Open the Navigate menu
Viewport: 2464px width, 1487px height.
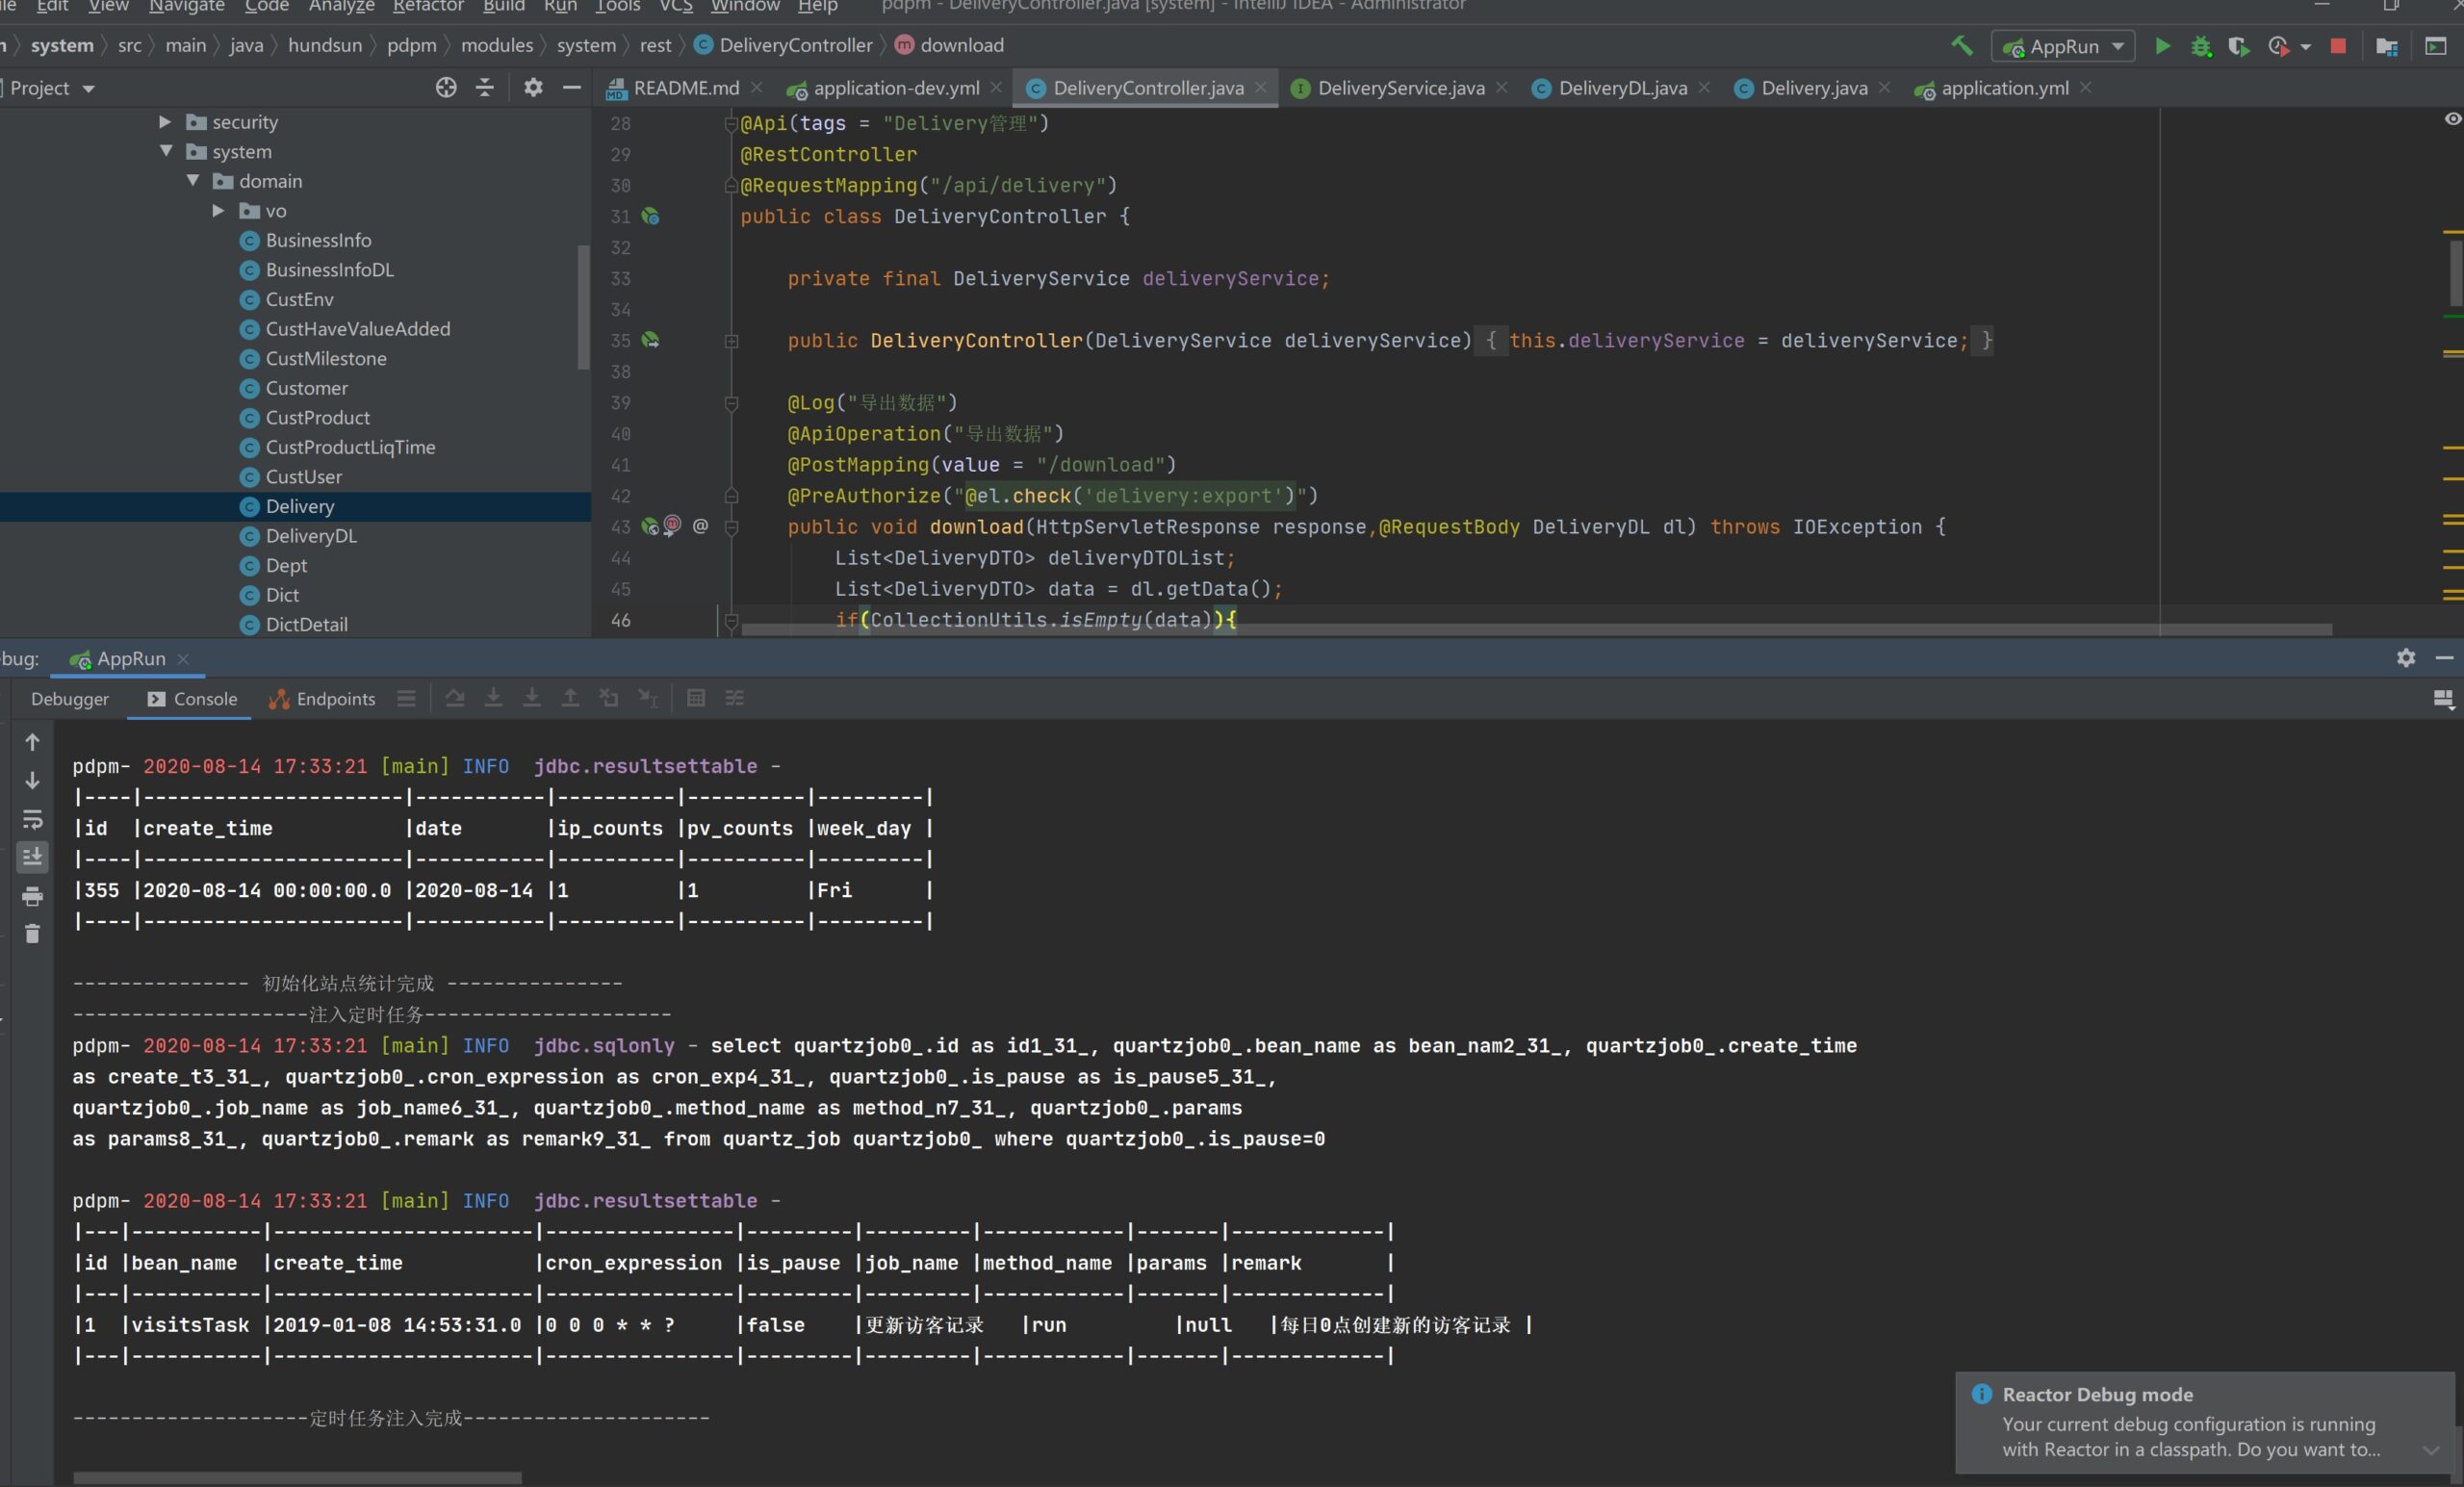point(187,6)
